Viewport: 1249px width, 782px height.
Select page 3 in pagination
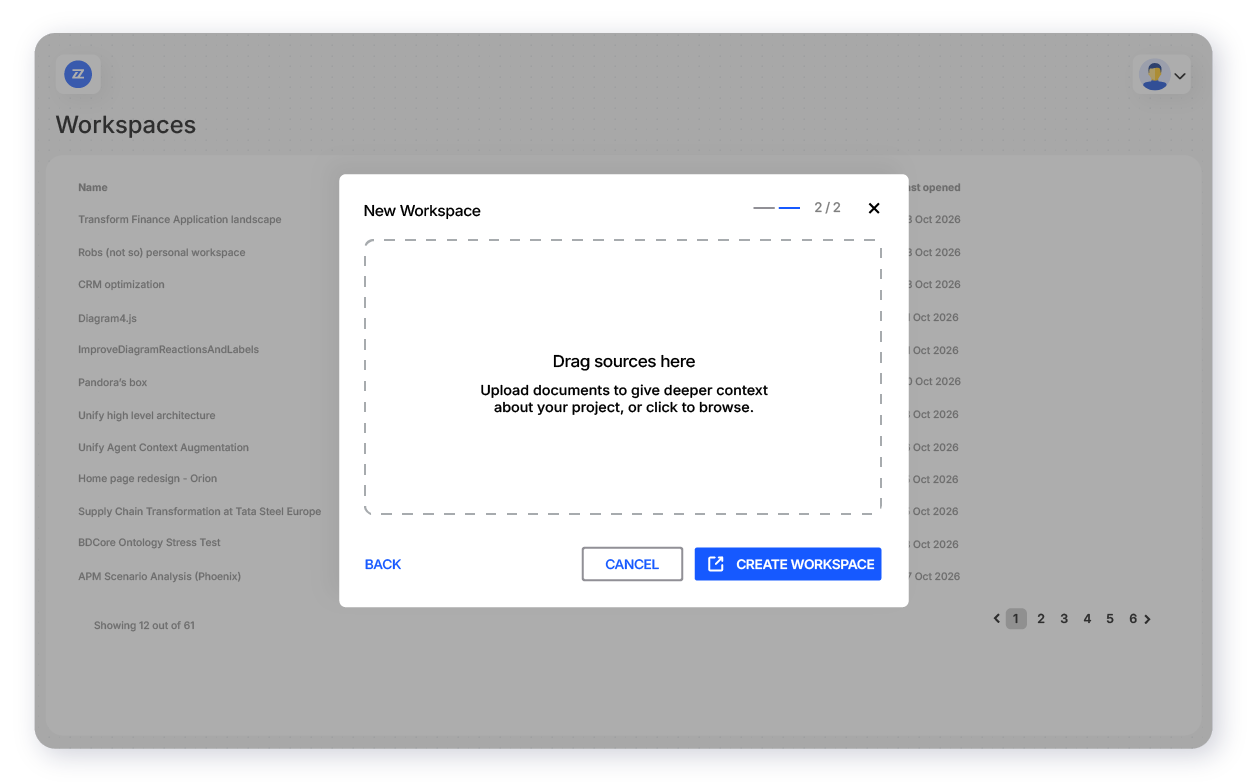(1064, 619)
